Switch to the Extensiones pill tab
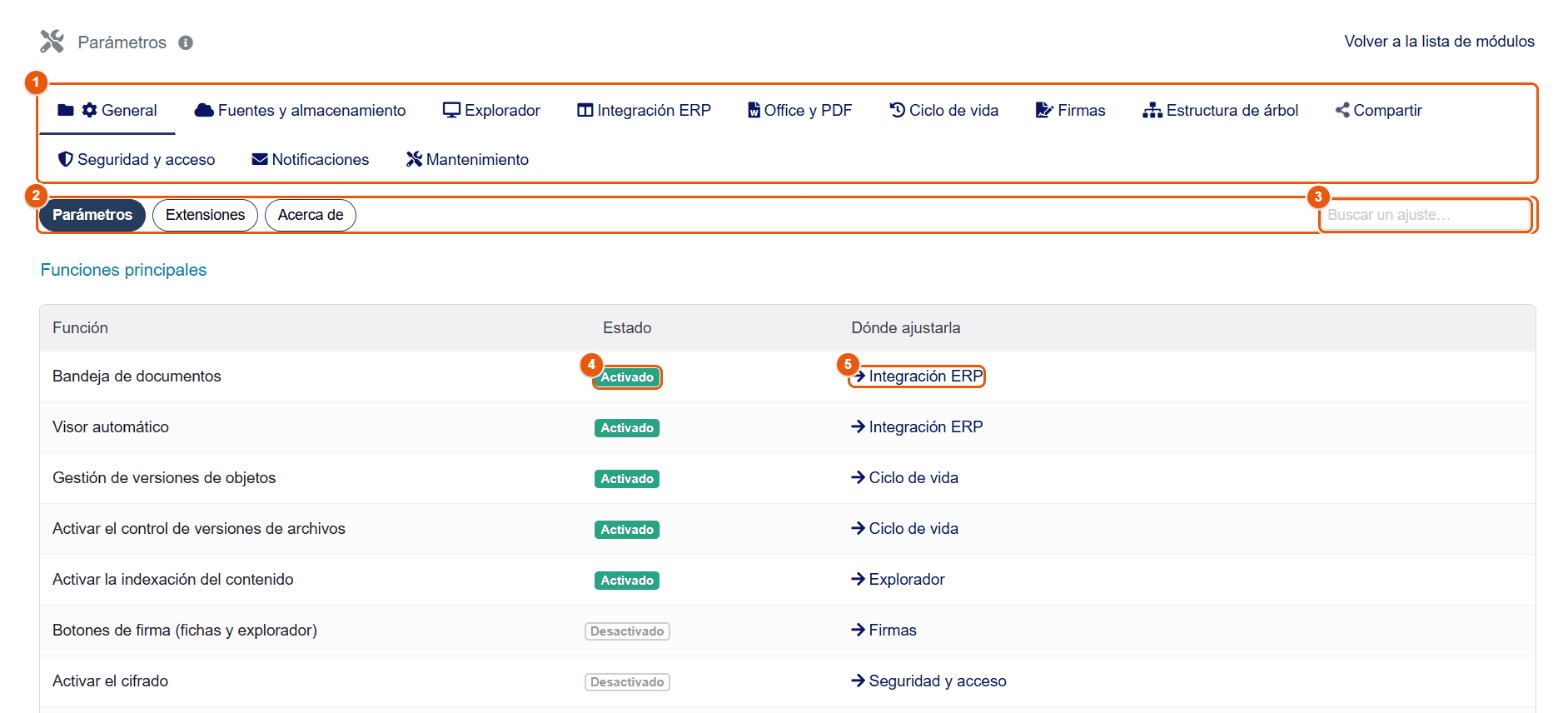This screenshot has height=713, width=1568. (205, 215)
